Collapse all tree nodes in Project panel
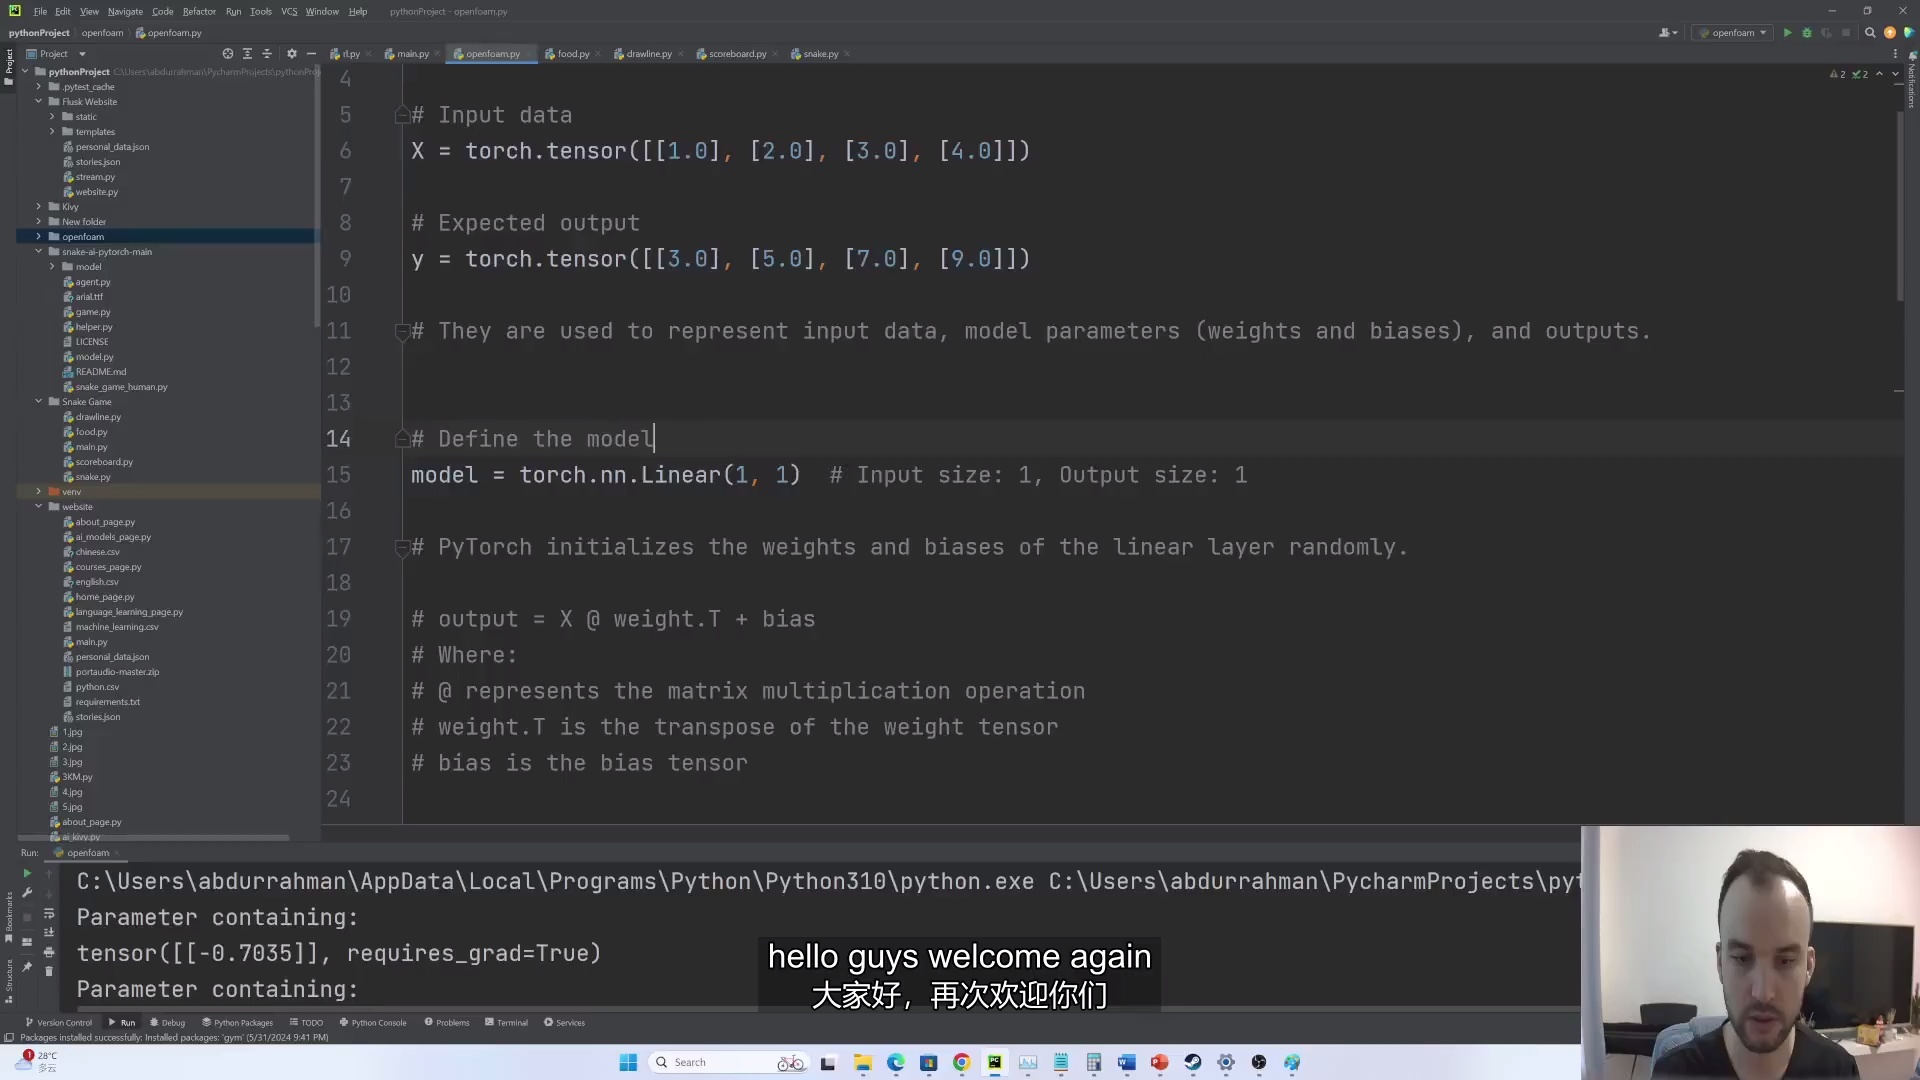This screenshot has height=1080, width=1920. pos(266,54)
